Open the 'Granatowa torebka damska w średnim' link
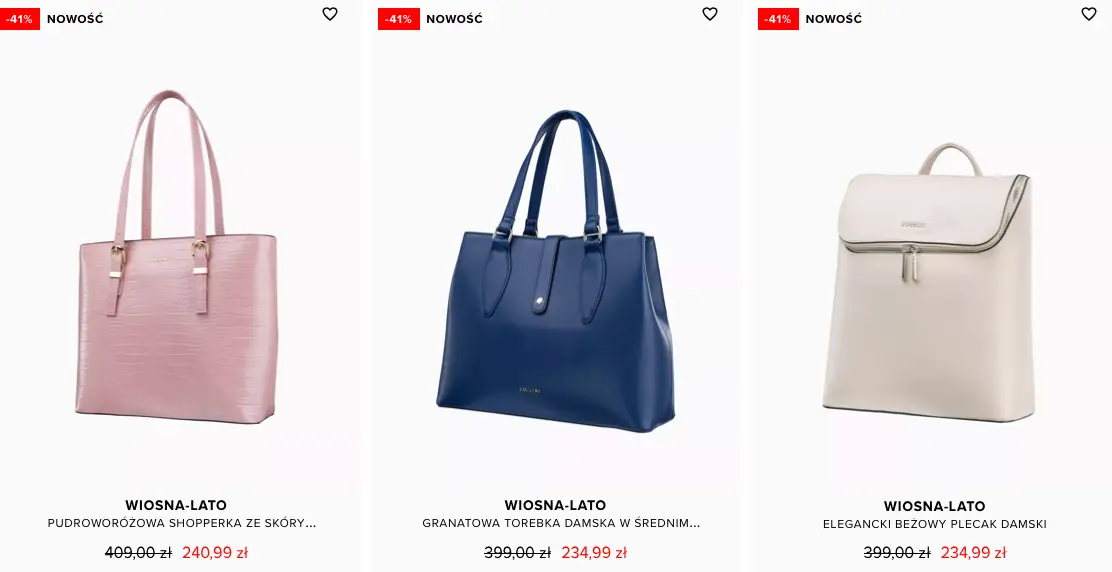Image resolution: width=1112 pixels, height=572 pixels. click(561, 524)
